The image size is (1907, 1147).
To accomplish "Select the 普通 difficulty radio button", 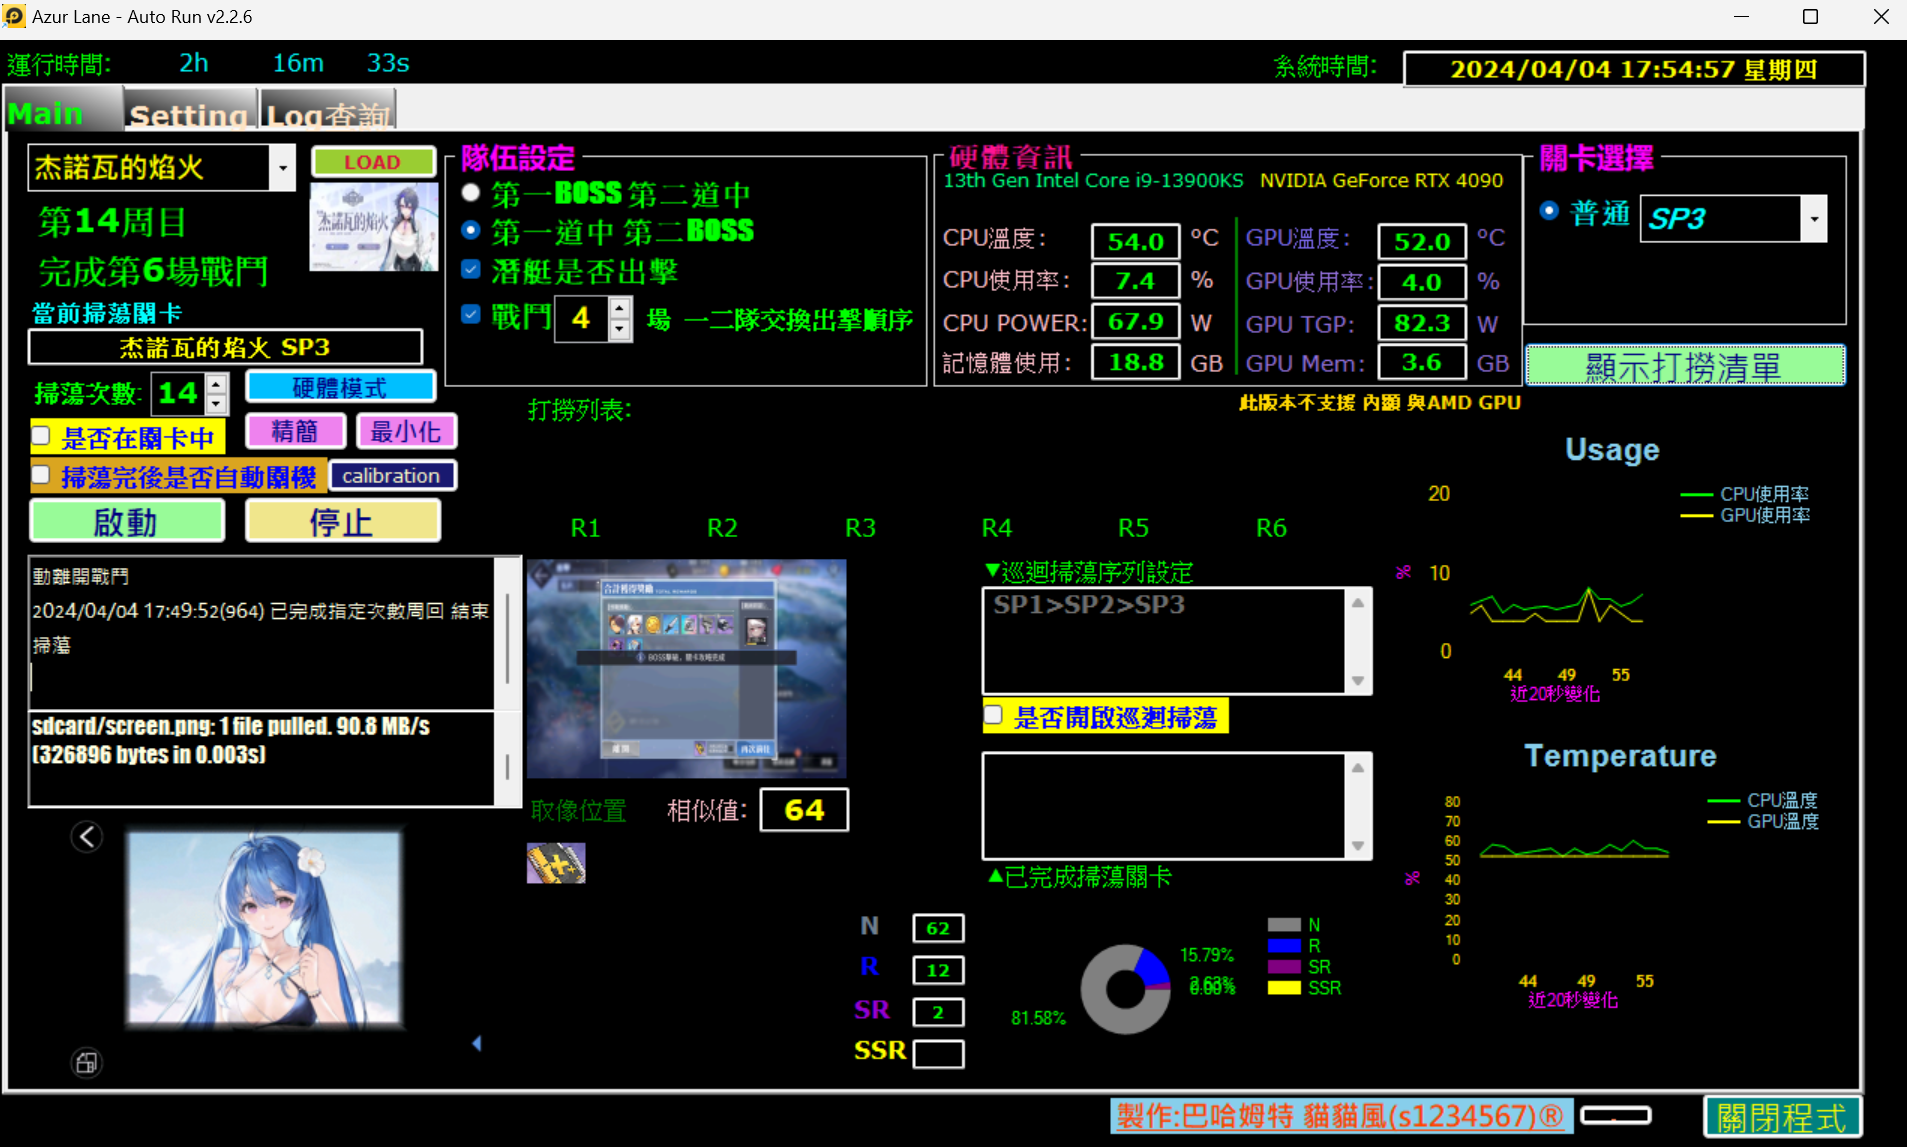I will tap(1549, 211).
